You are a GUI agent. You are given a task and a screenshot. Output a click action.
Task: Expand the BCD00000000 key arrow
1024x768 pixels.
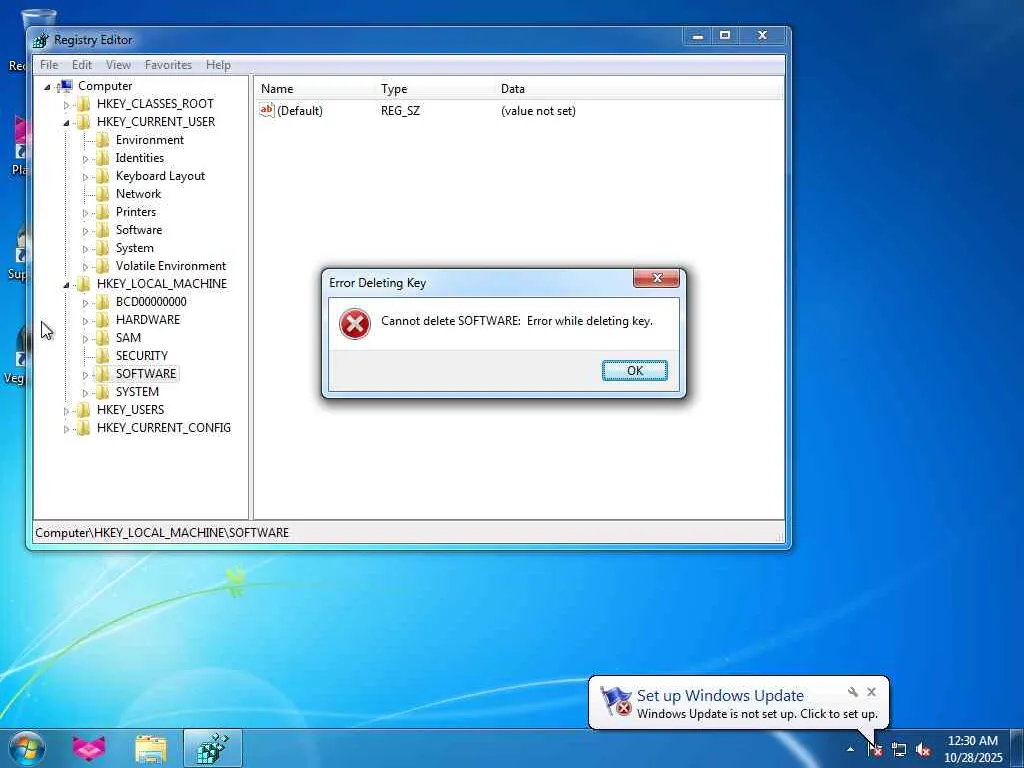(x=85, y=303)
